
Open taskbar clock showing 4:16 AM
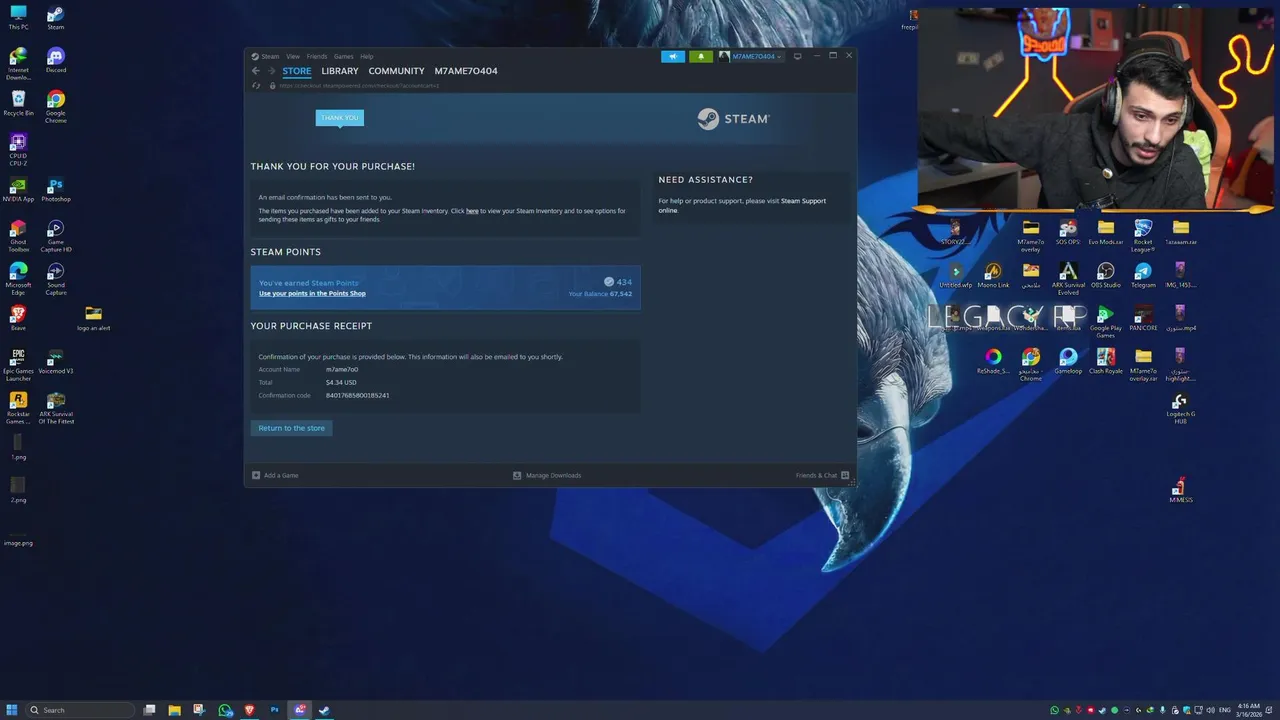tap(1249, 710)
